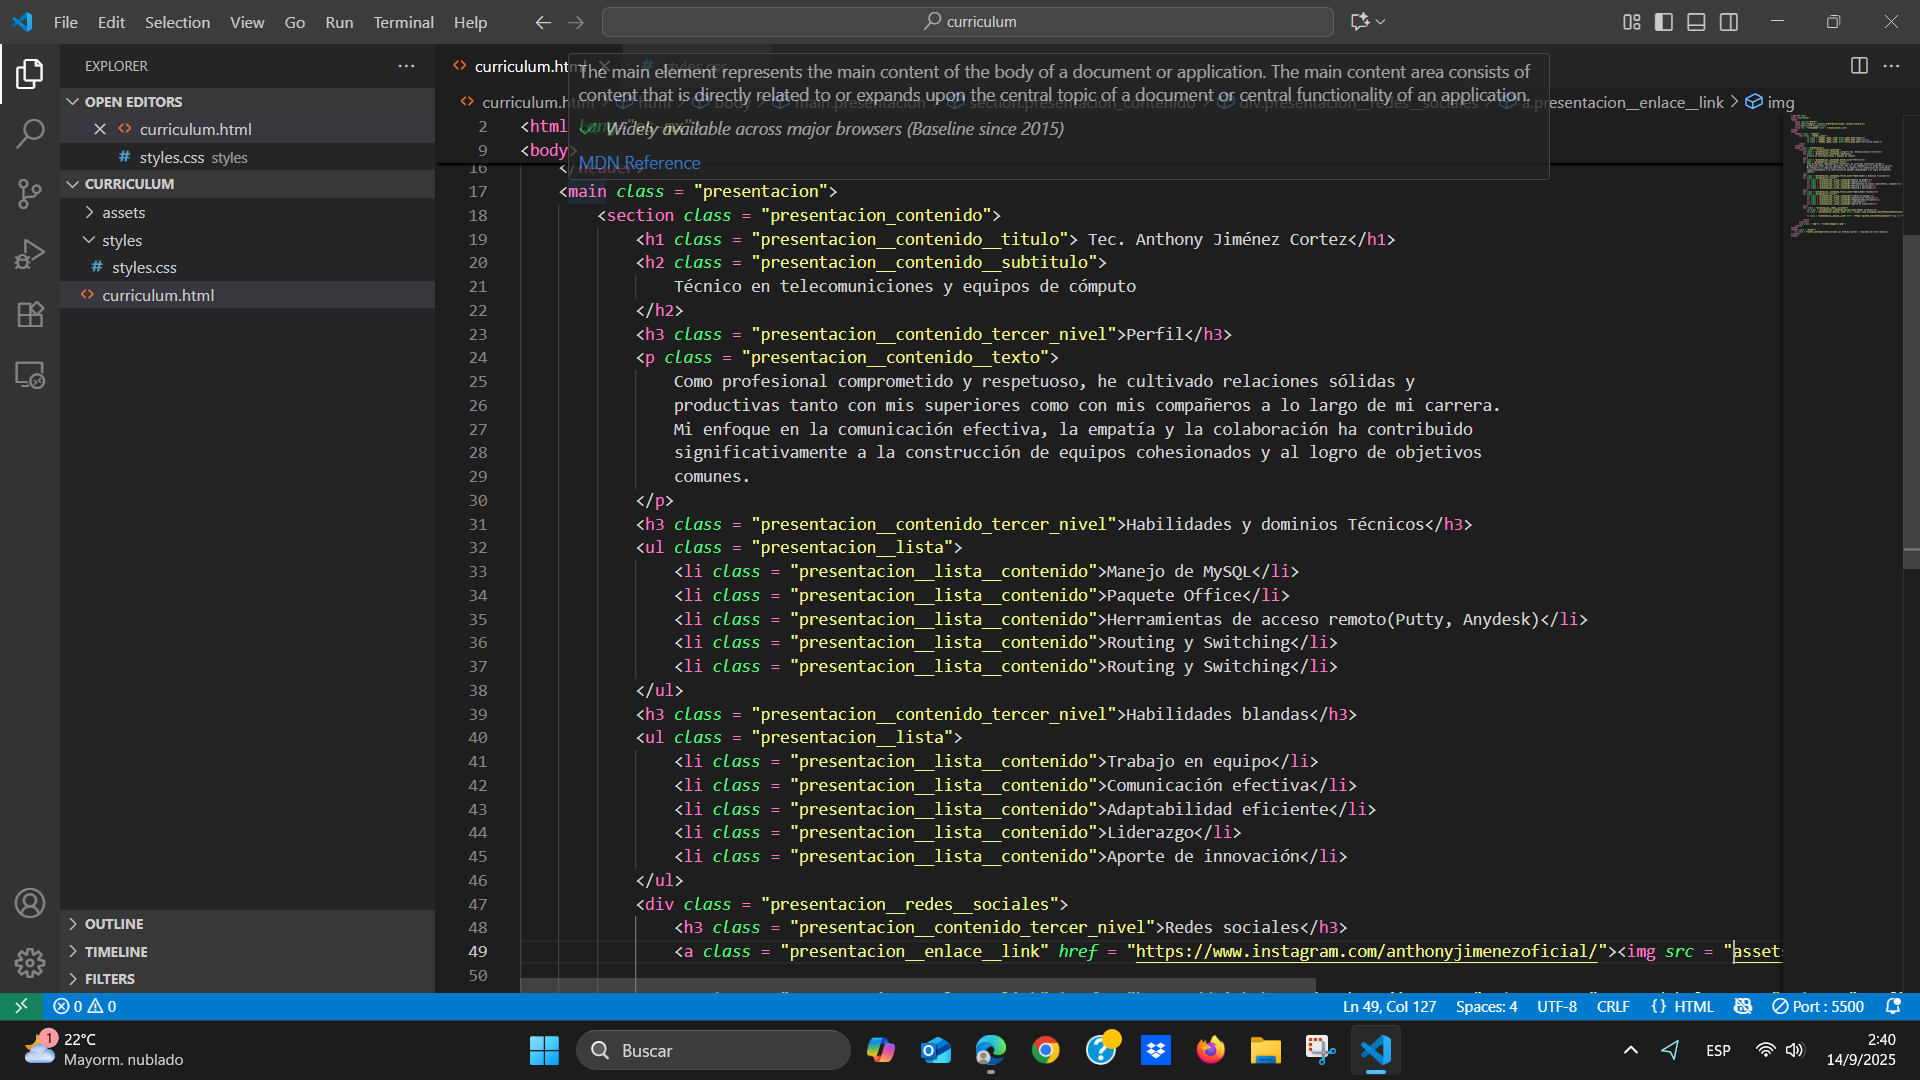Open the Edit menu
The image size is (1920, 1080).
pos(111,22)
